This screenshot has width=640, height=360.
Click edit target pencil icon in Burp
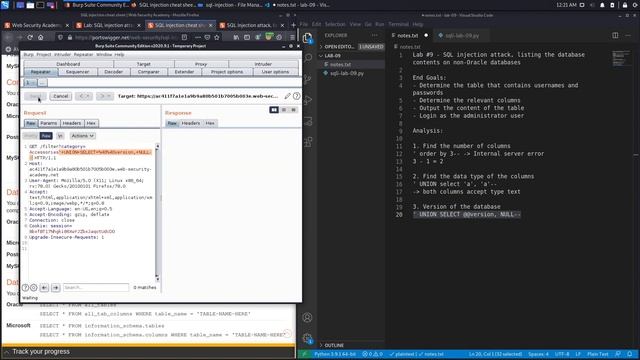coord(287,96)
